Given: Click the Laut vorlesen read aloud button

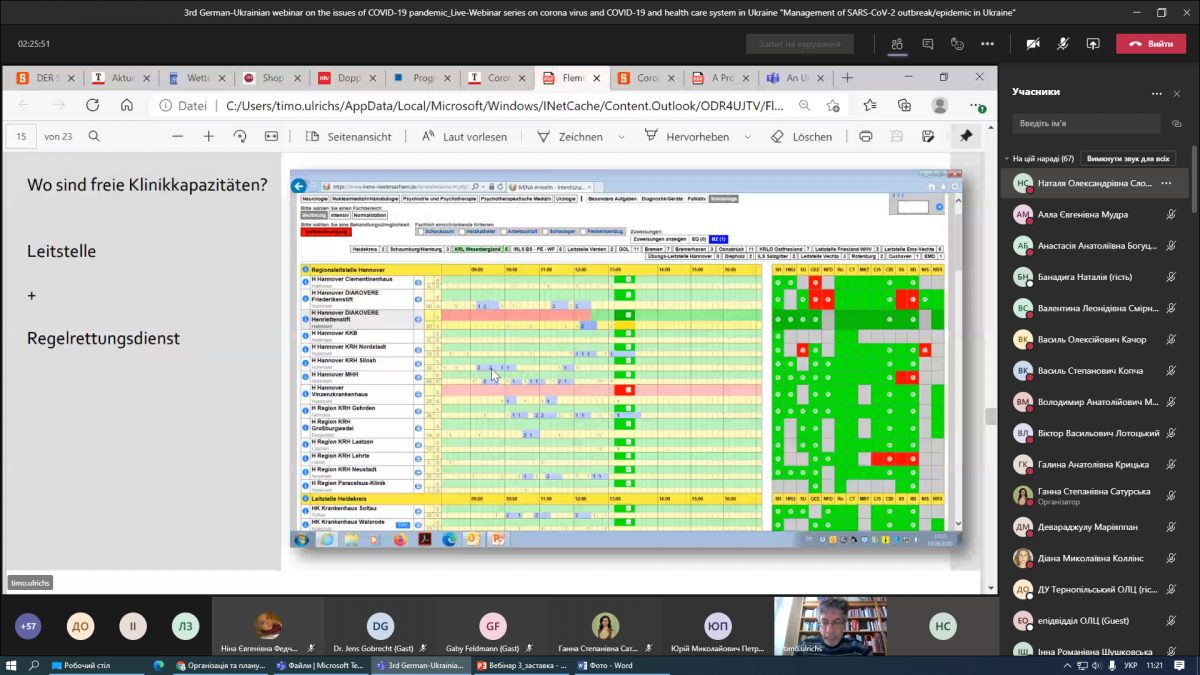Looking at the screenshot, I should coord(465,136).
